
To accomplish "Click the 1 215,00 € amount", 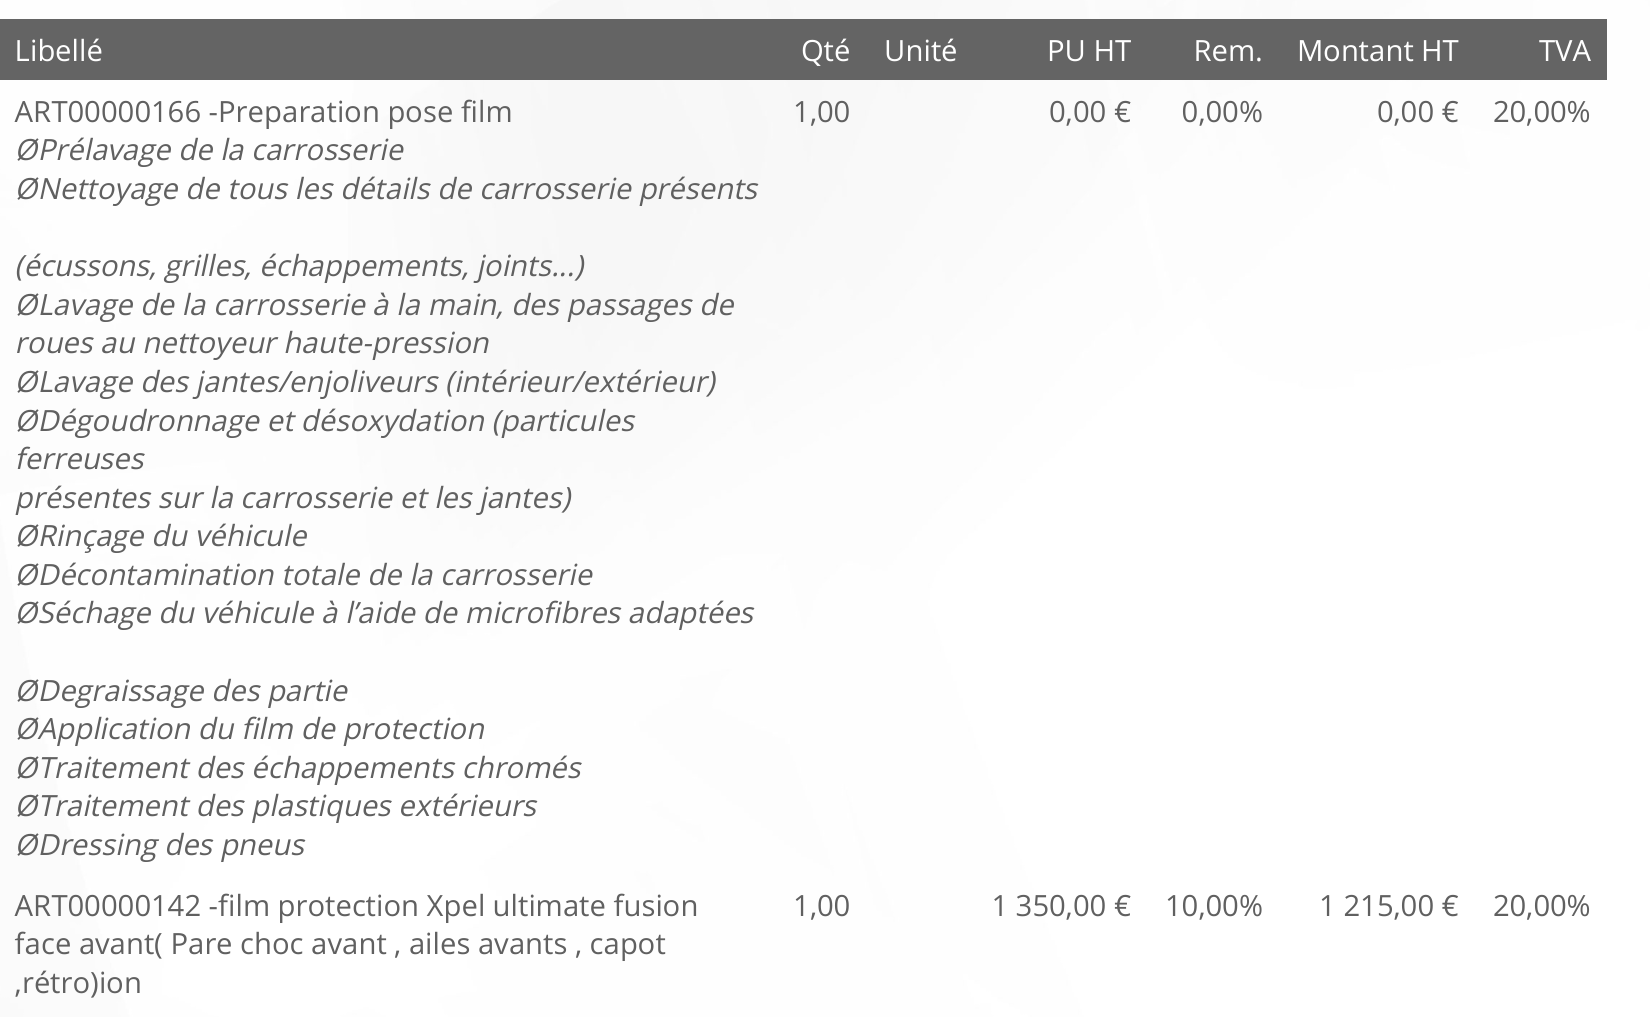I will point(1388,905).
